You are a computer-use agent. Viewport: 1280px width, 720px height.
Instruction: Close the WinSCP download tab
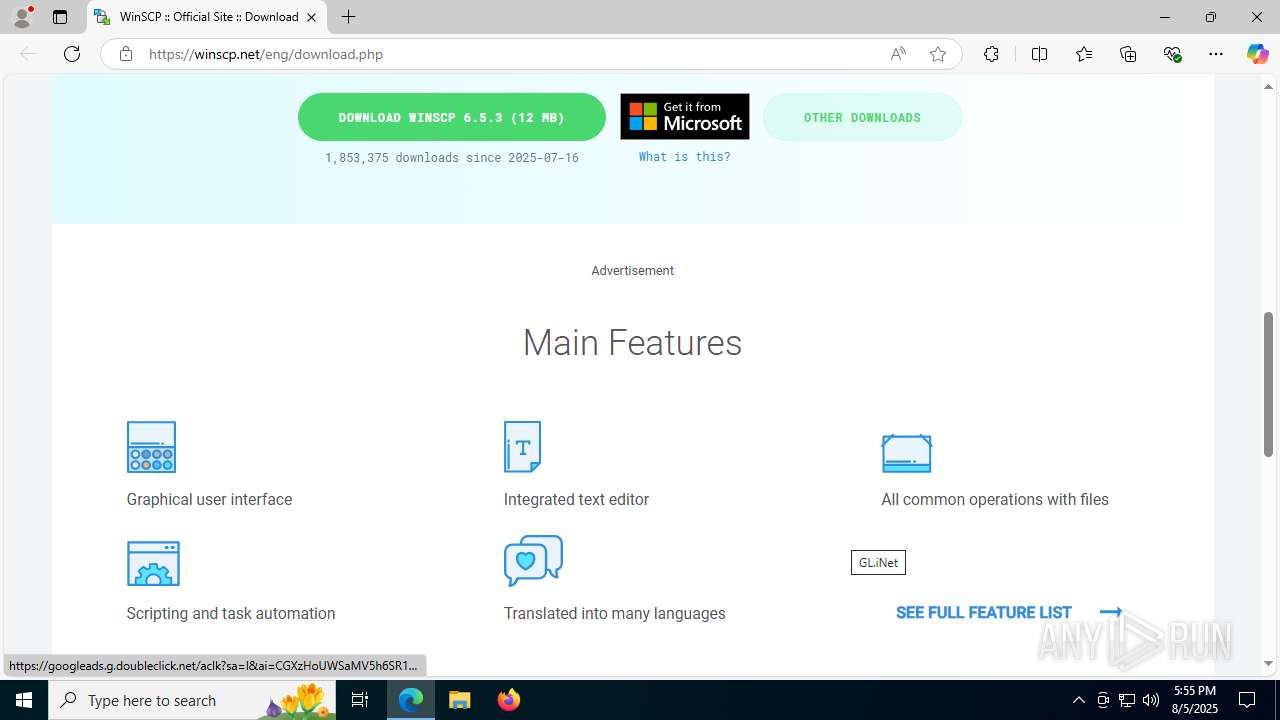click(311, 17)
